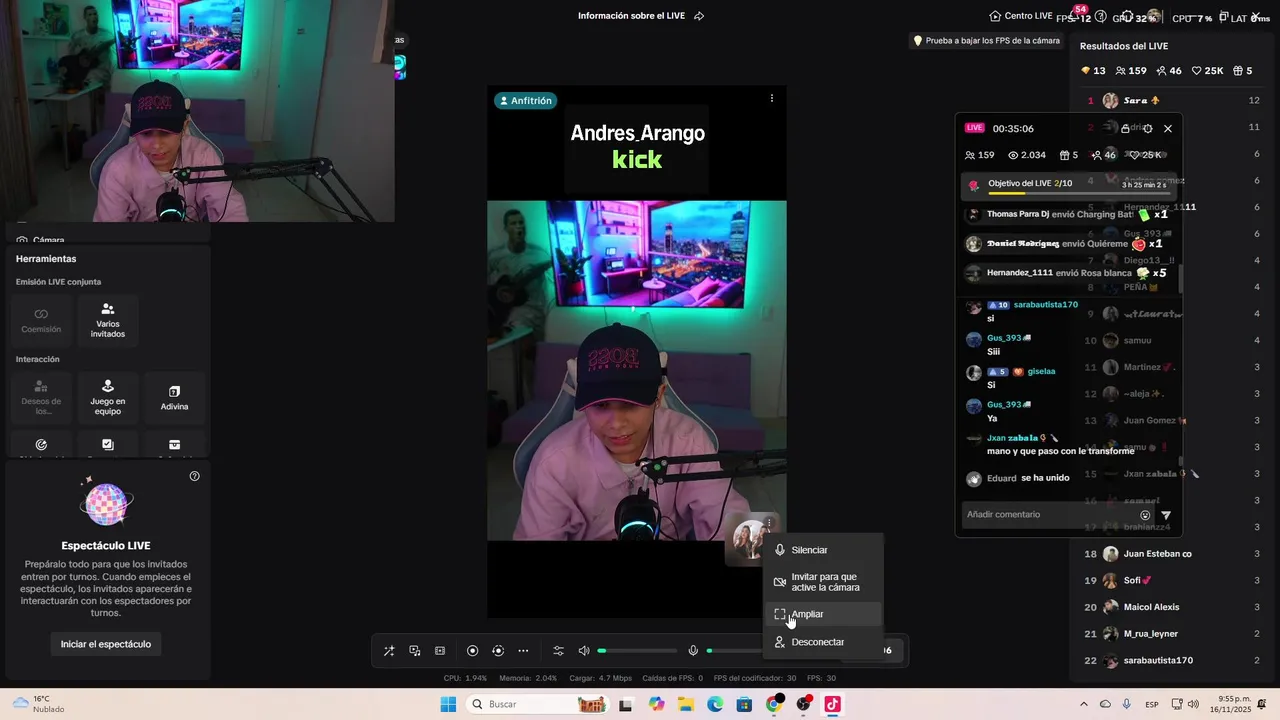Viewport: 1280px width, 720px height.
Task: Toggle the lock icon on chat overlay
Action: point(1126,129)
